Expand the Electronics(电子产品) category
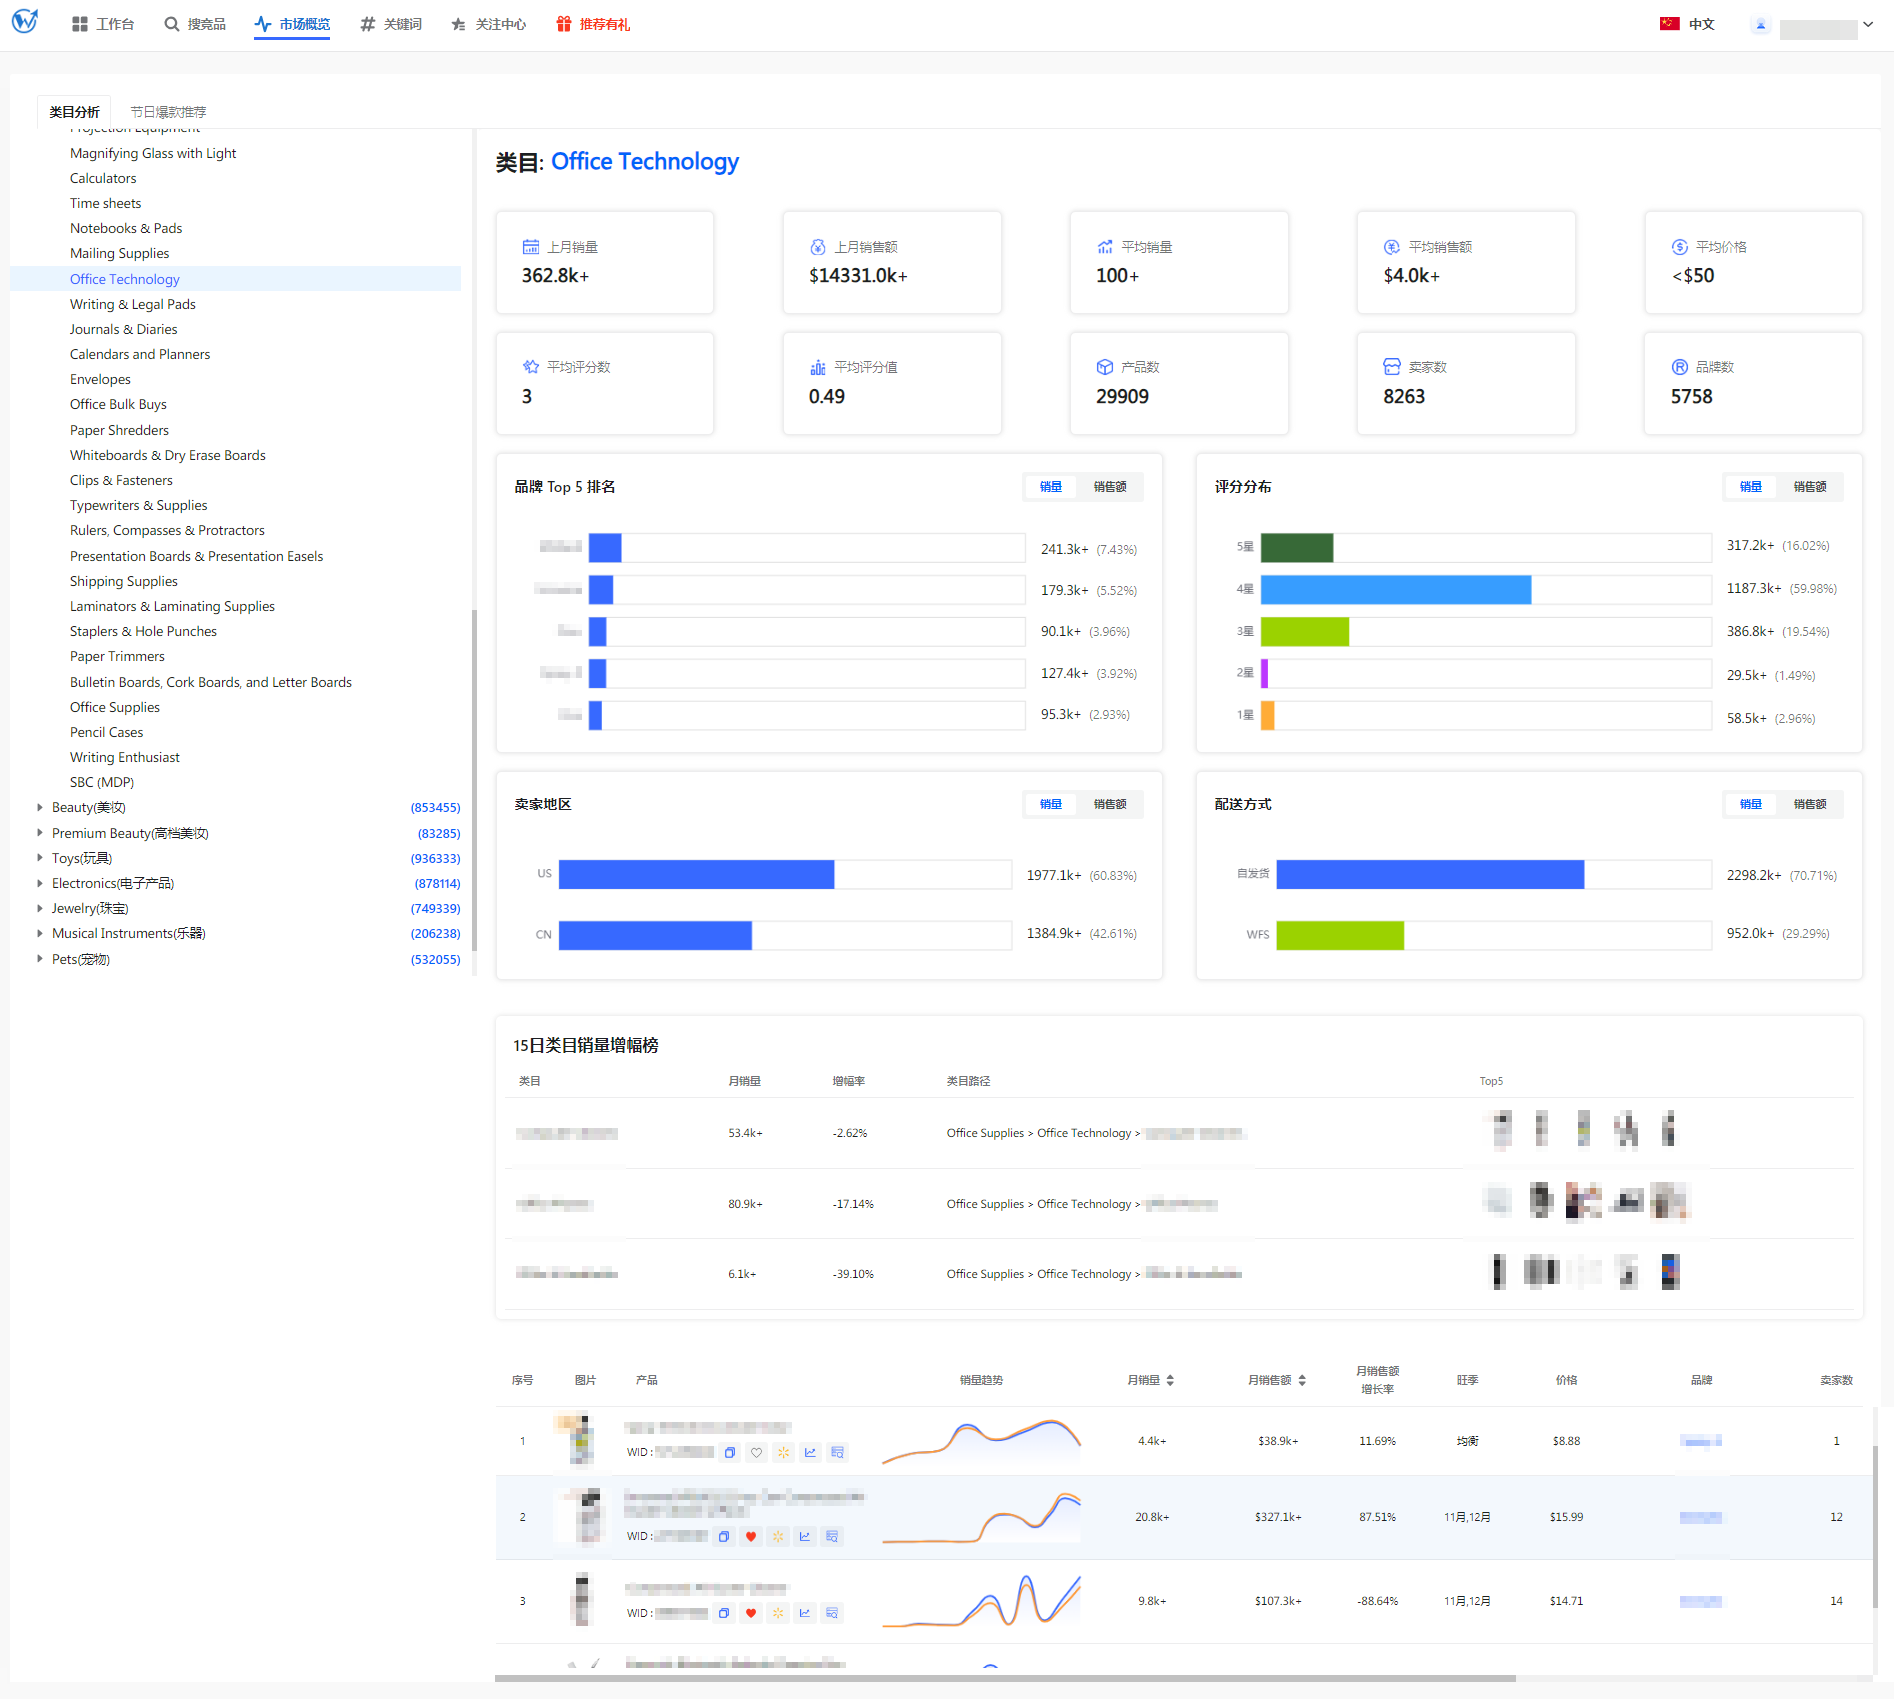This screenshot has width=1894, height=1699. point(40,883)
